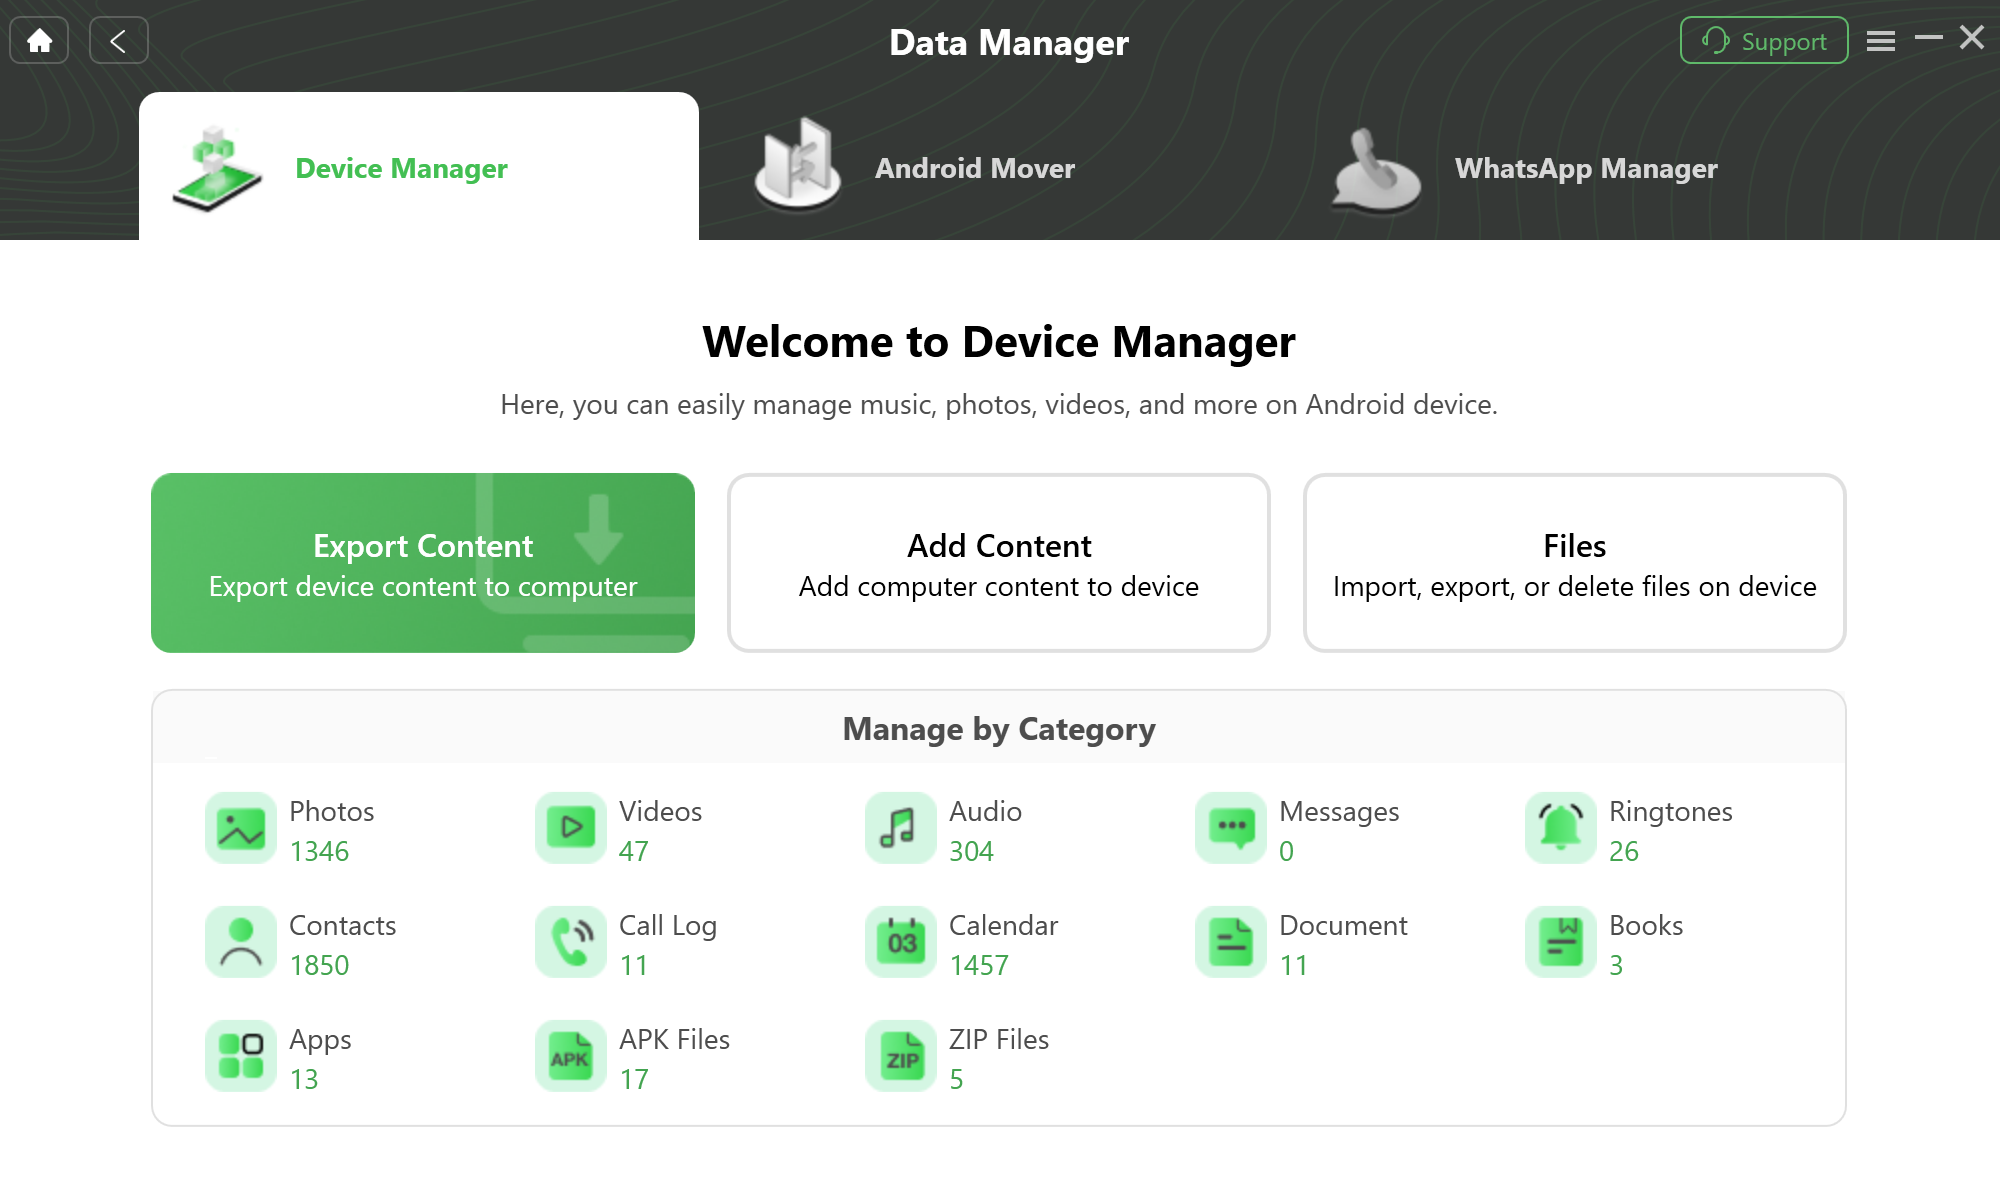Open the APK Files category icon

(x=568, y=1057)
